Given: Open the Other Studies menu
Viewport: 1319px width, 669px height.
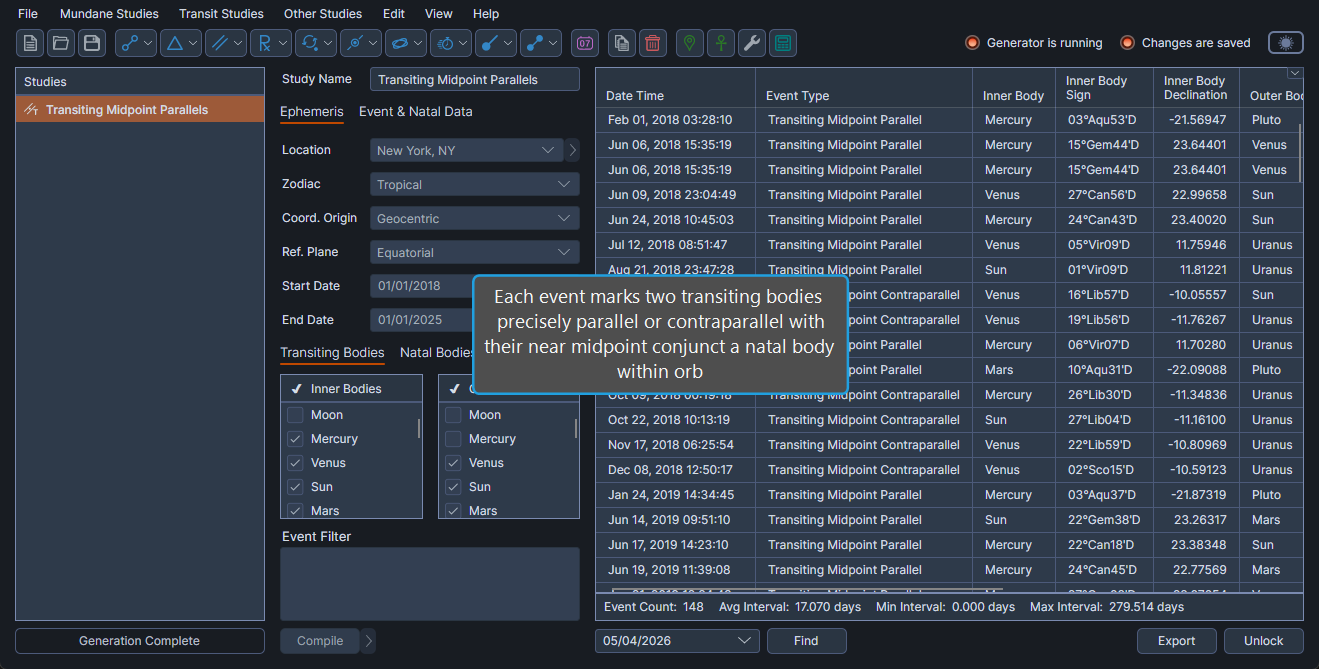Looking at the screenshot, I should coord(323,14).
